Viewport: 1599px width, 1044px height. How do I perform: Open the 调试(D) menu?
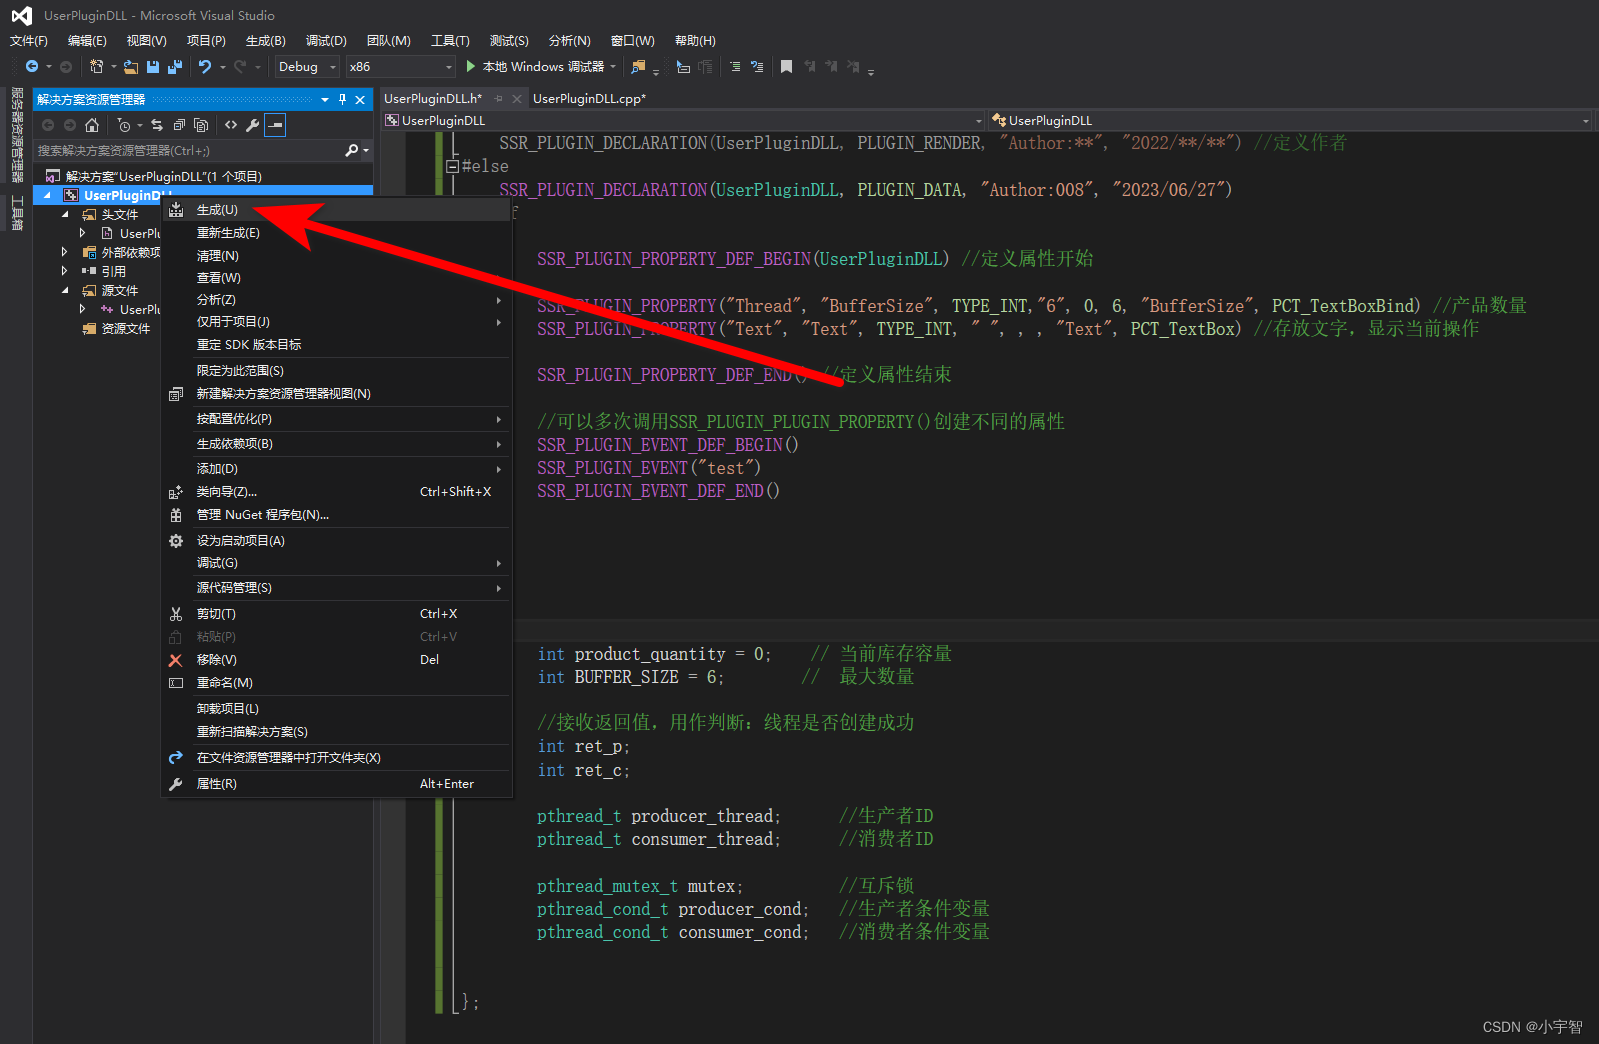[x=326, y=41]
